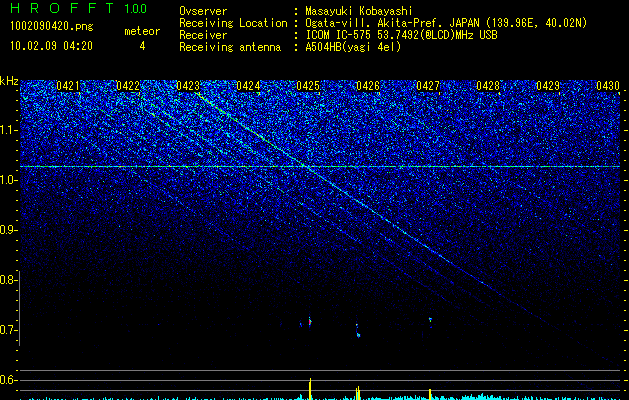The width and height of the screenshot is (629, 400).
Task: Click the 0421 time marker
Action: 67,86
